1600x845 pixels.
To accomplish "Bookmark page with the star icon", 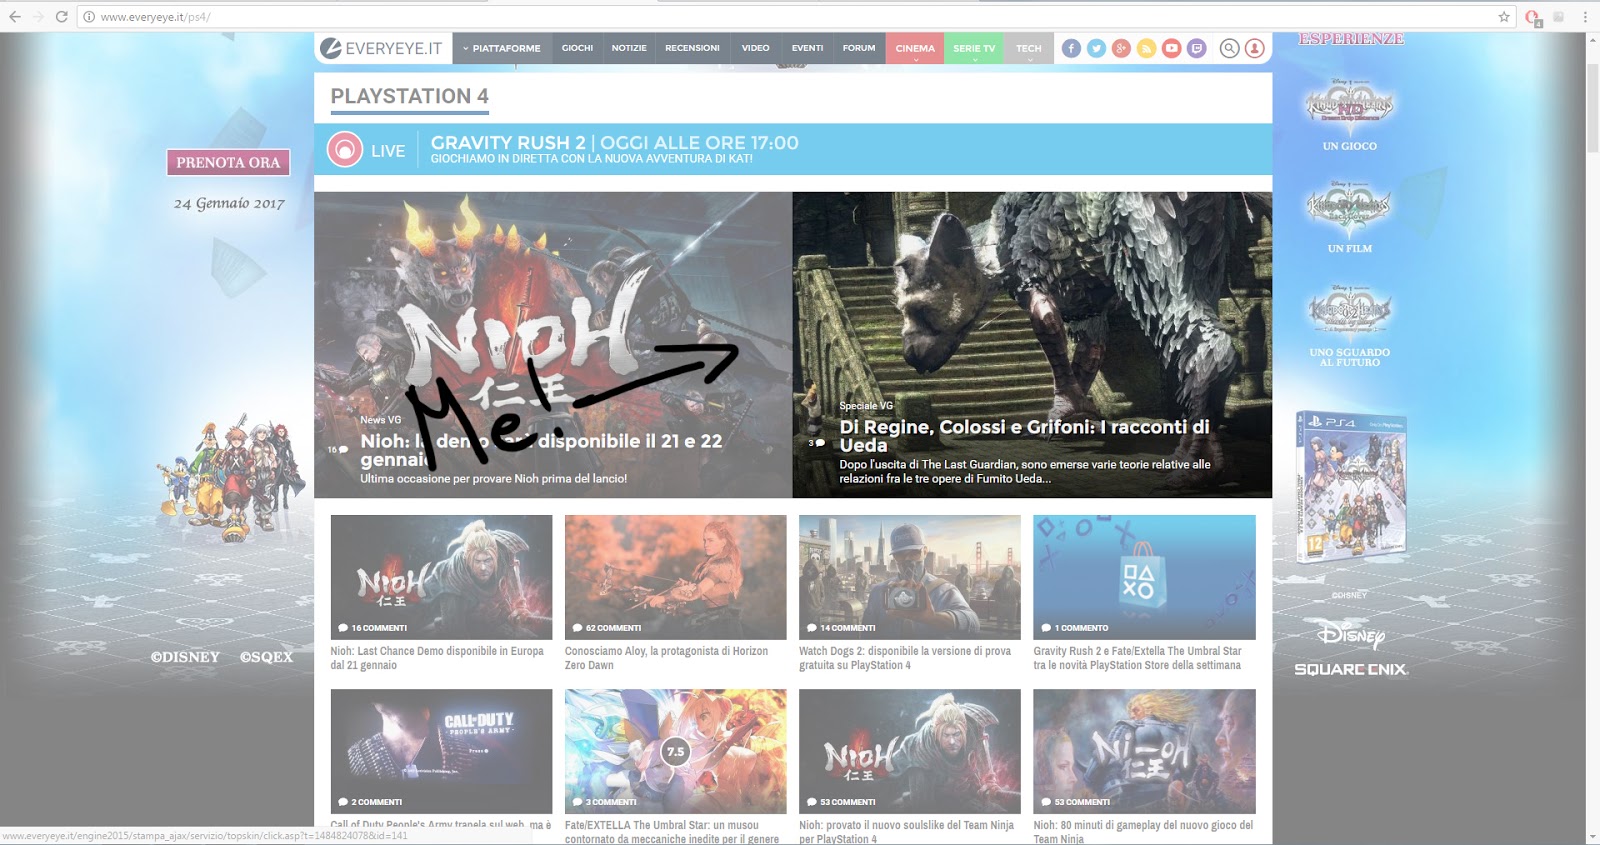I will pyautogui.click(x=1504, y=17).
